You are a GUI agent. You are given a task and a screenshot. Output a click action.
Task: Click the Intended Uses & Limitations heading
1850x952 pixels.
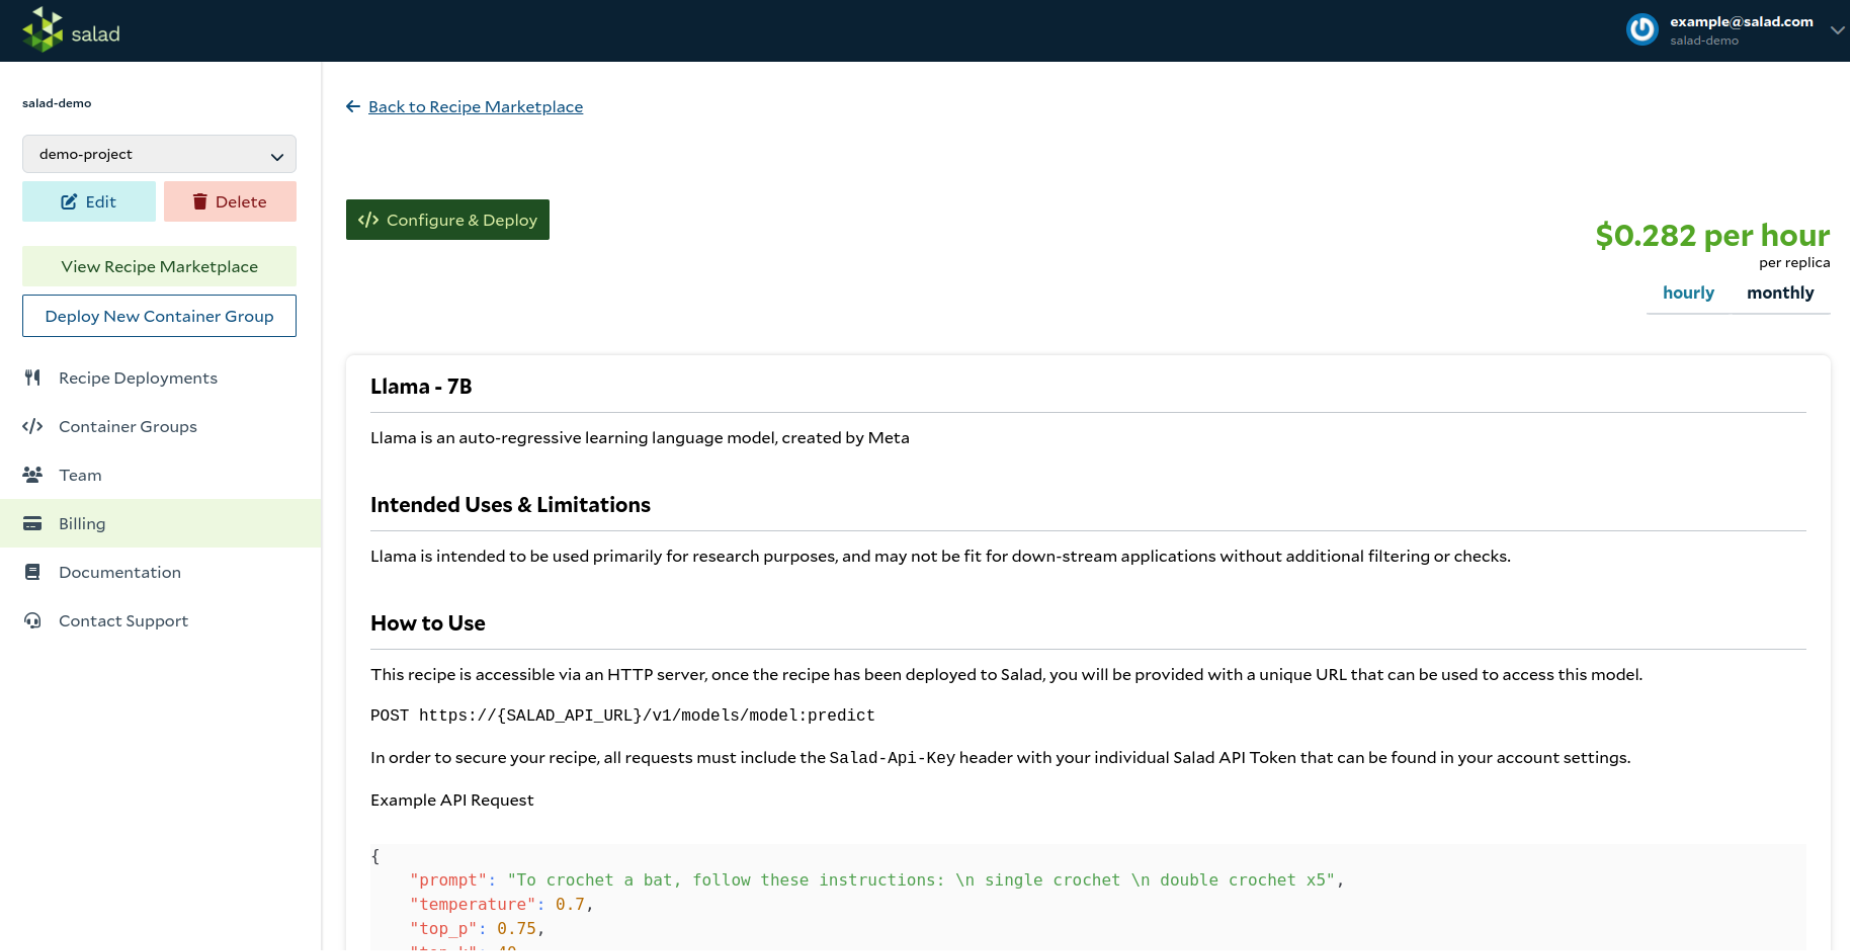click(x=510, y=505)
